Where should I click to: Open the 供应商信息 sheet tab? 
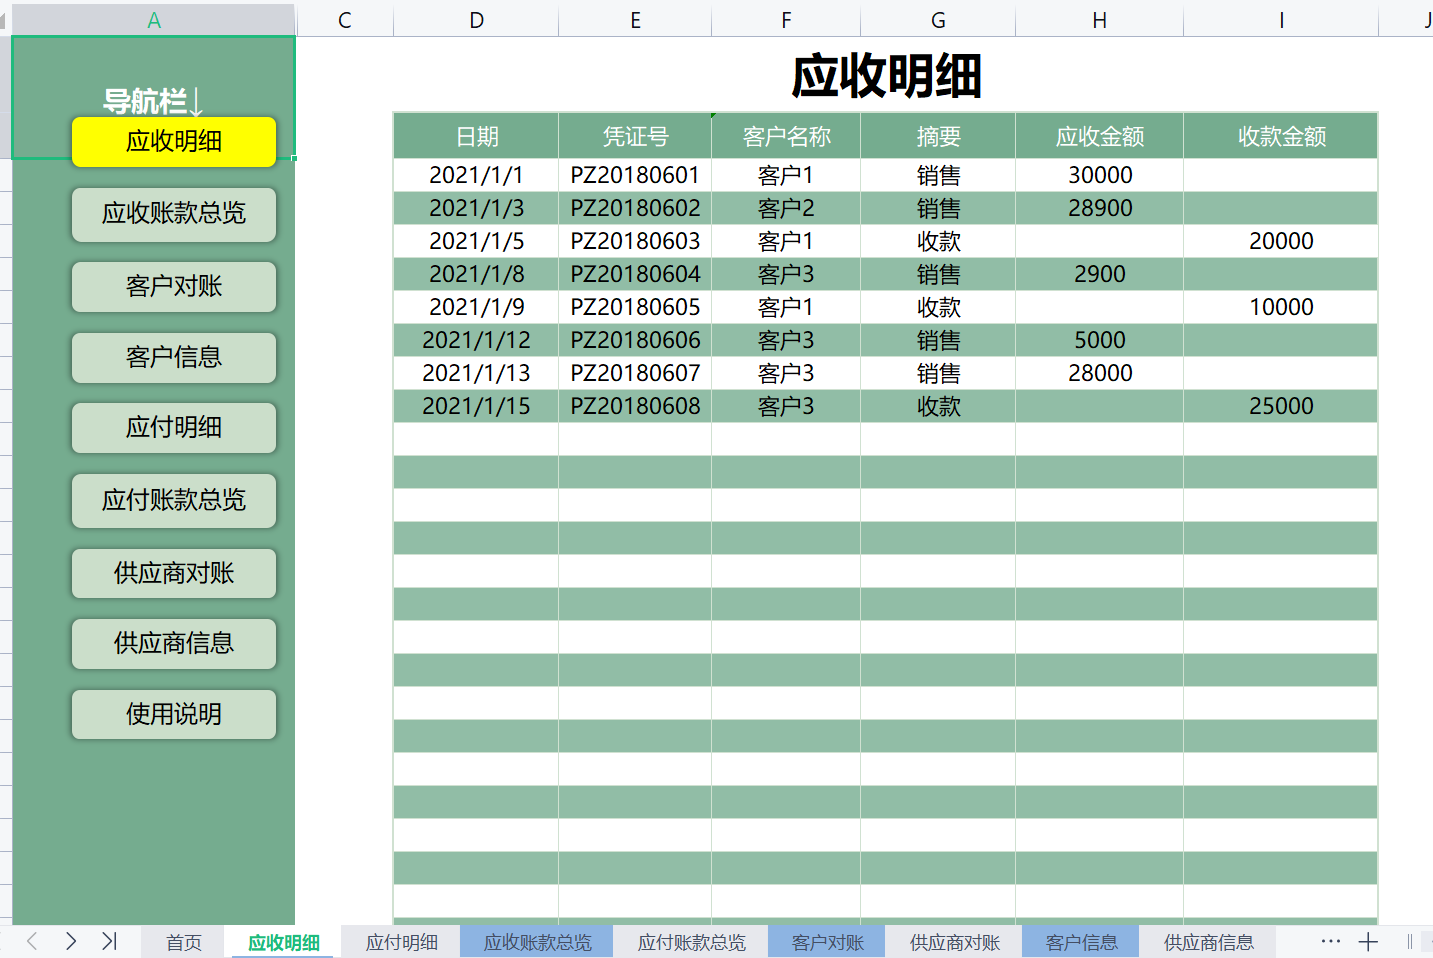[x=1208, y=941]
